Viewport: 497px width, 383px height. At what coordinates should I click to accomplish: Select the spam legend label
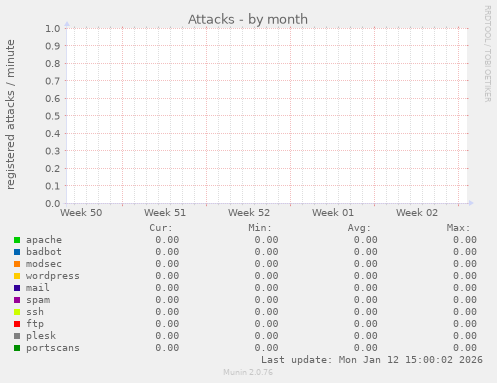pyautogui.click(x=38, y=300)
